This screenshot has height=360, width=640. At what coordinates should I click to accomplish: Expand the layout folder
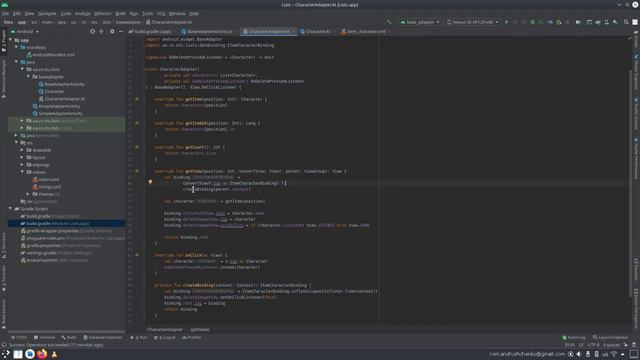22,158
